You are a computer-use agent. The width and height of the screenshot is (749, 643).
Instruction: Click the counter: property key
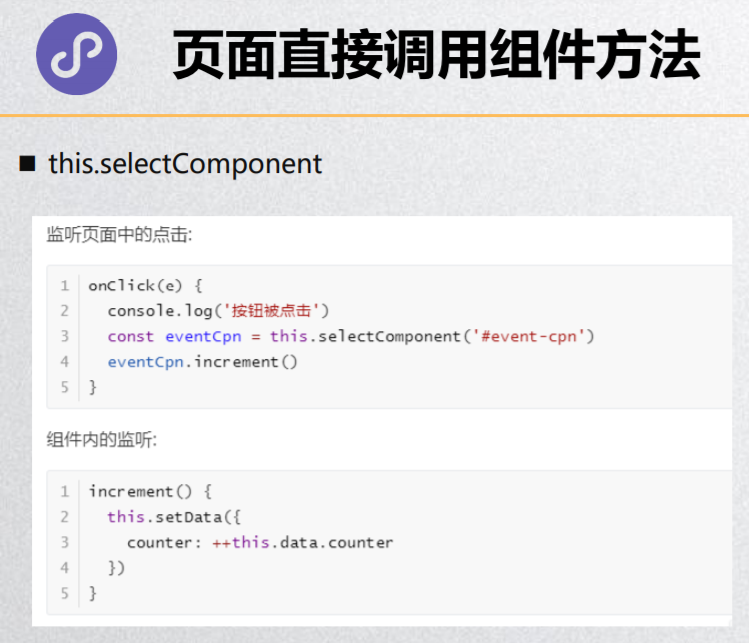pyautogui.click(x=164, y=543)
